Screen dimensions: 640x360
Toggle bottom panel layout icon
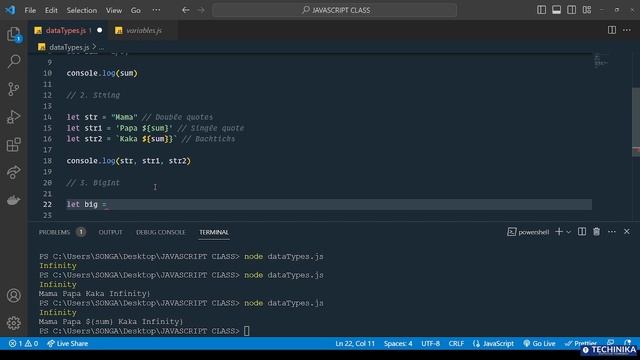click(x=556, y=10)
